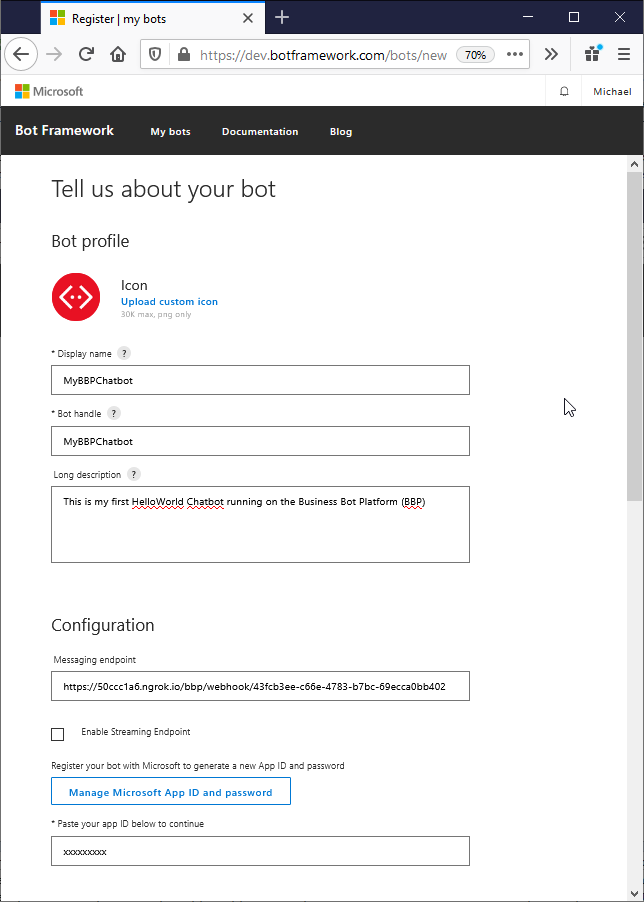Click the scrollbar down arrow
644x902 pixels.
click(634, 892)
